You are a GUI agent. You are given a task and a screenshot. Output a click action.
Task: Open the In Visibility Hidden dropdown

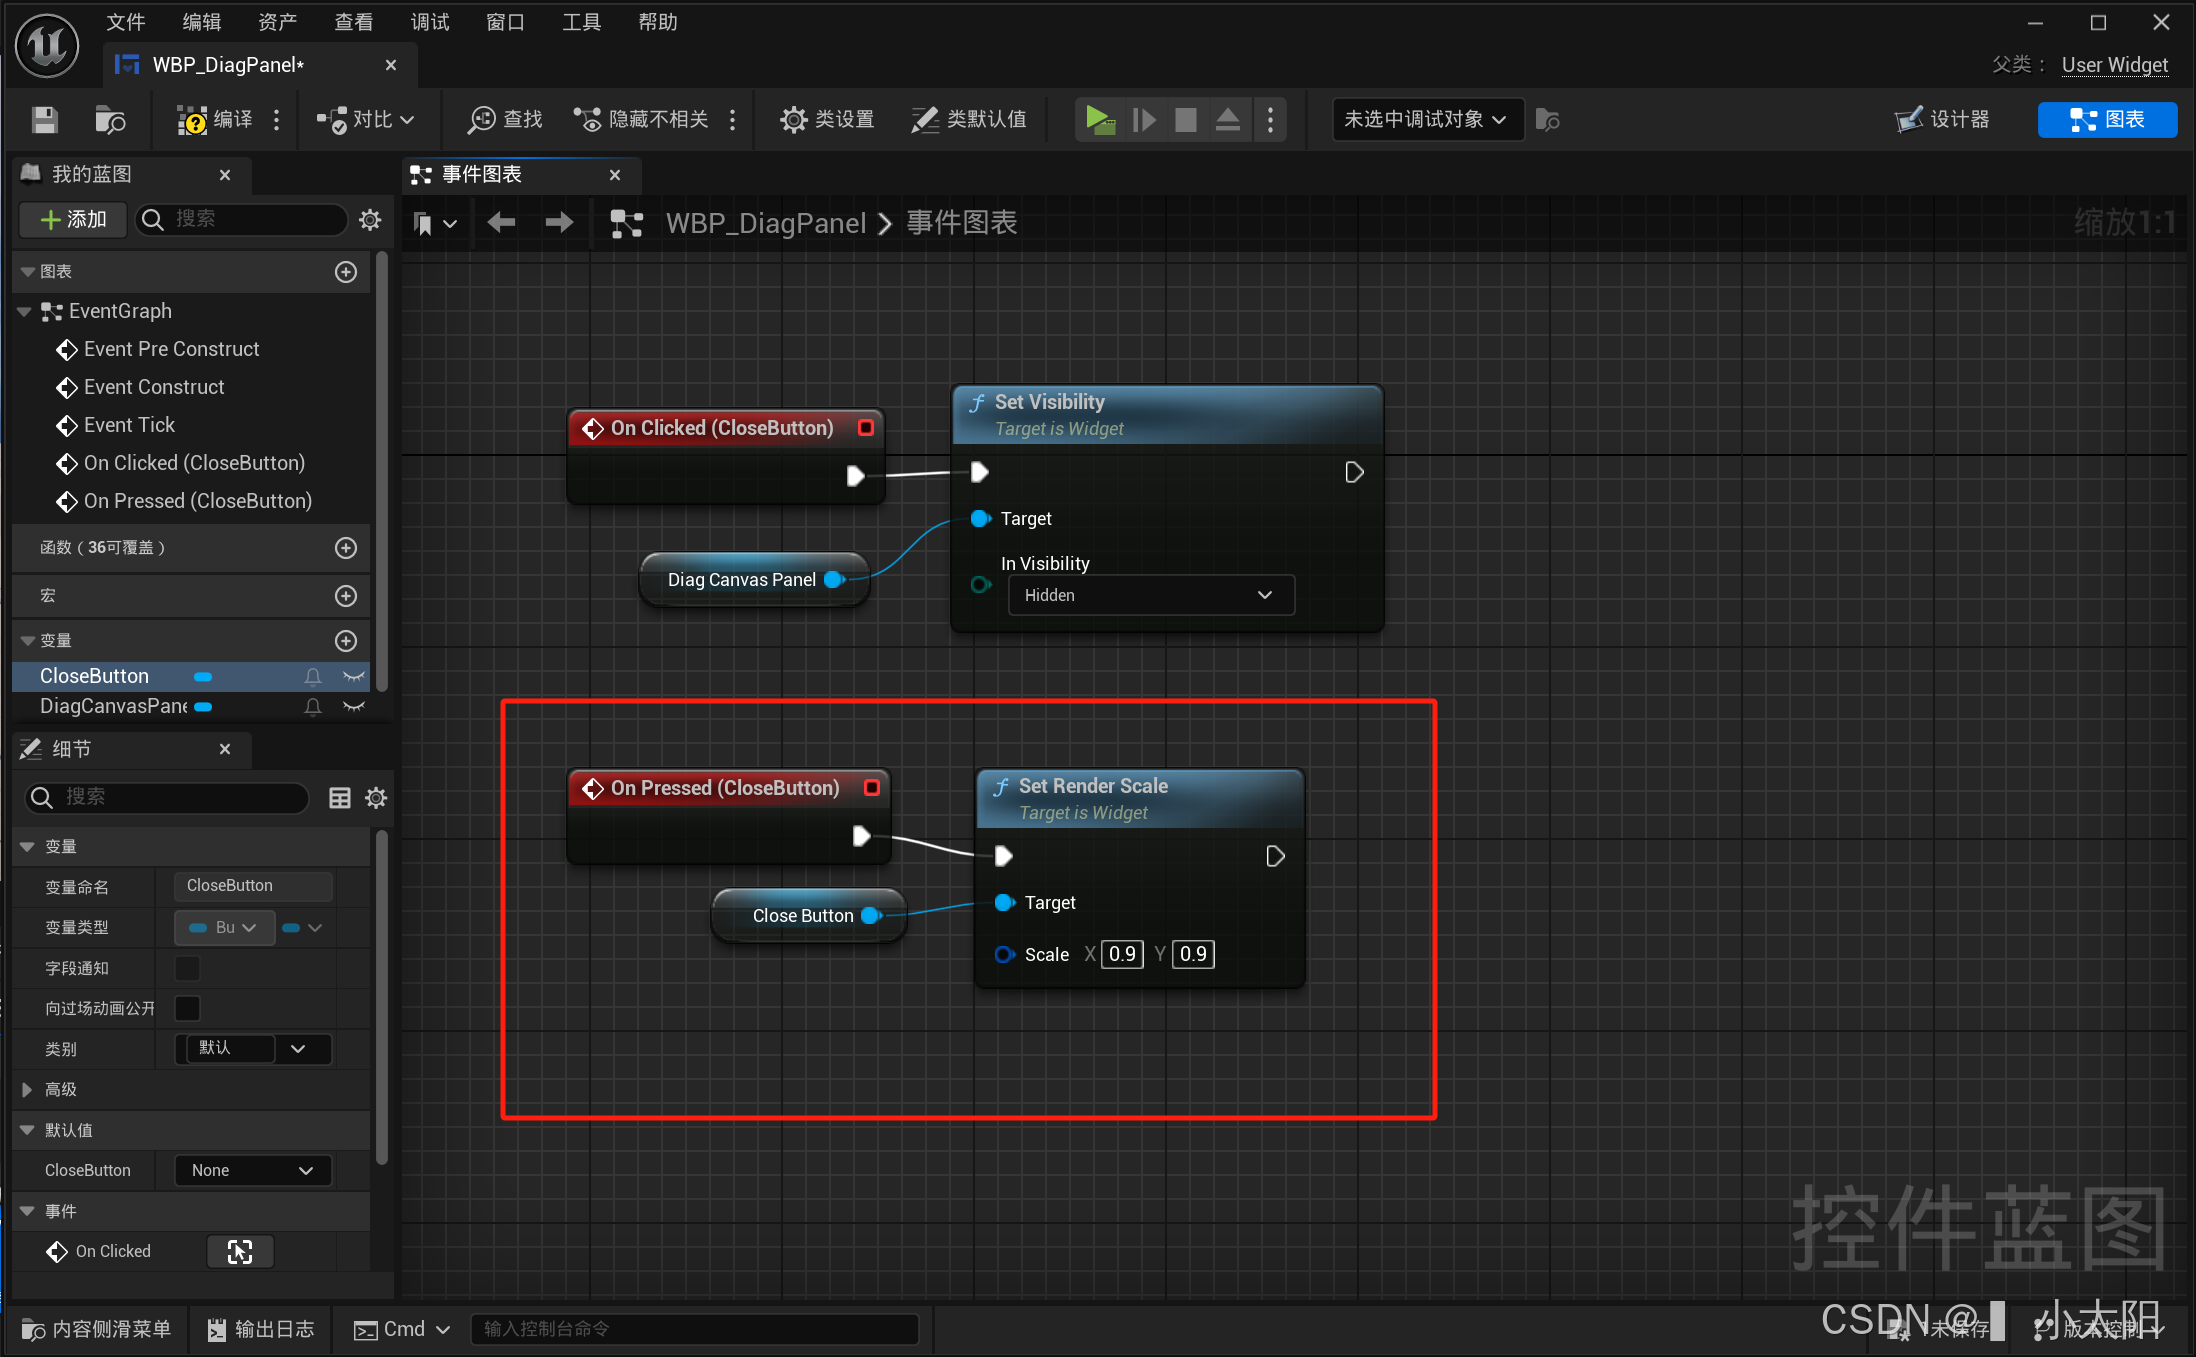(x=1151, y=595)
